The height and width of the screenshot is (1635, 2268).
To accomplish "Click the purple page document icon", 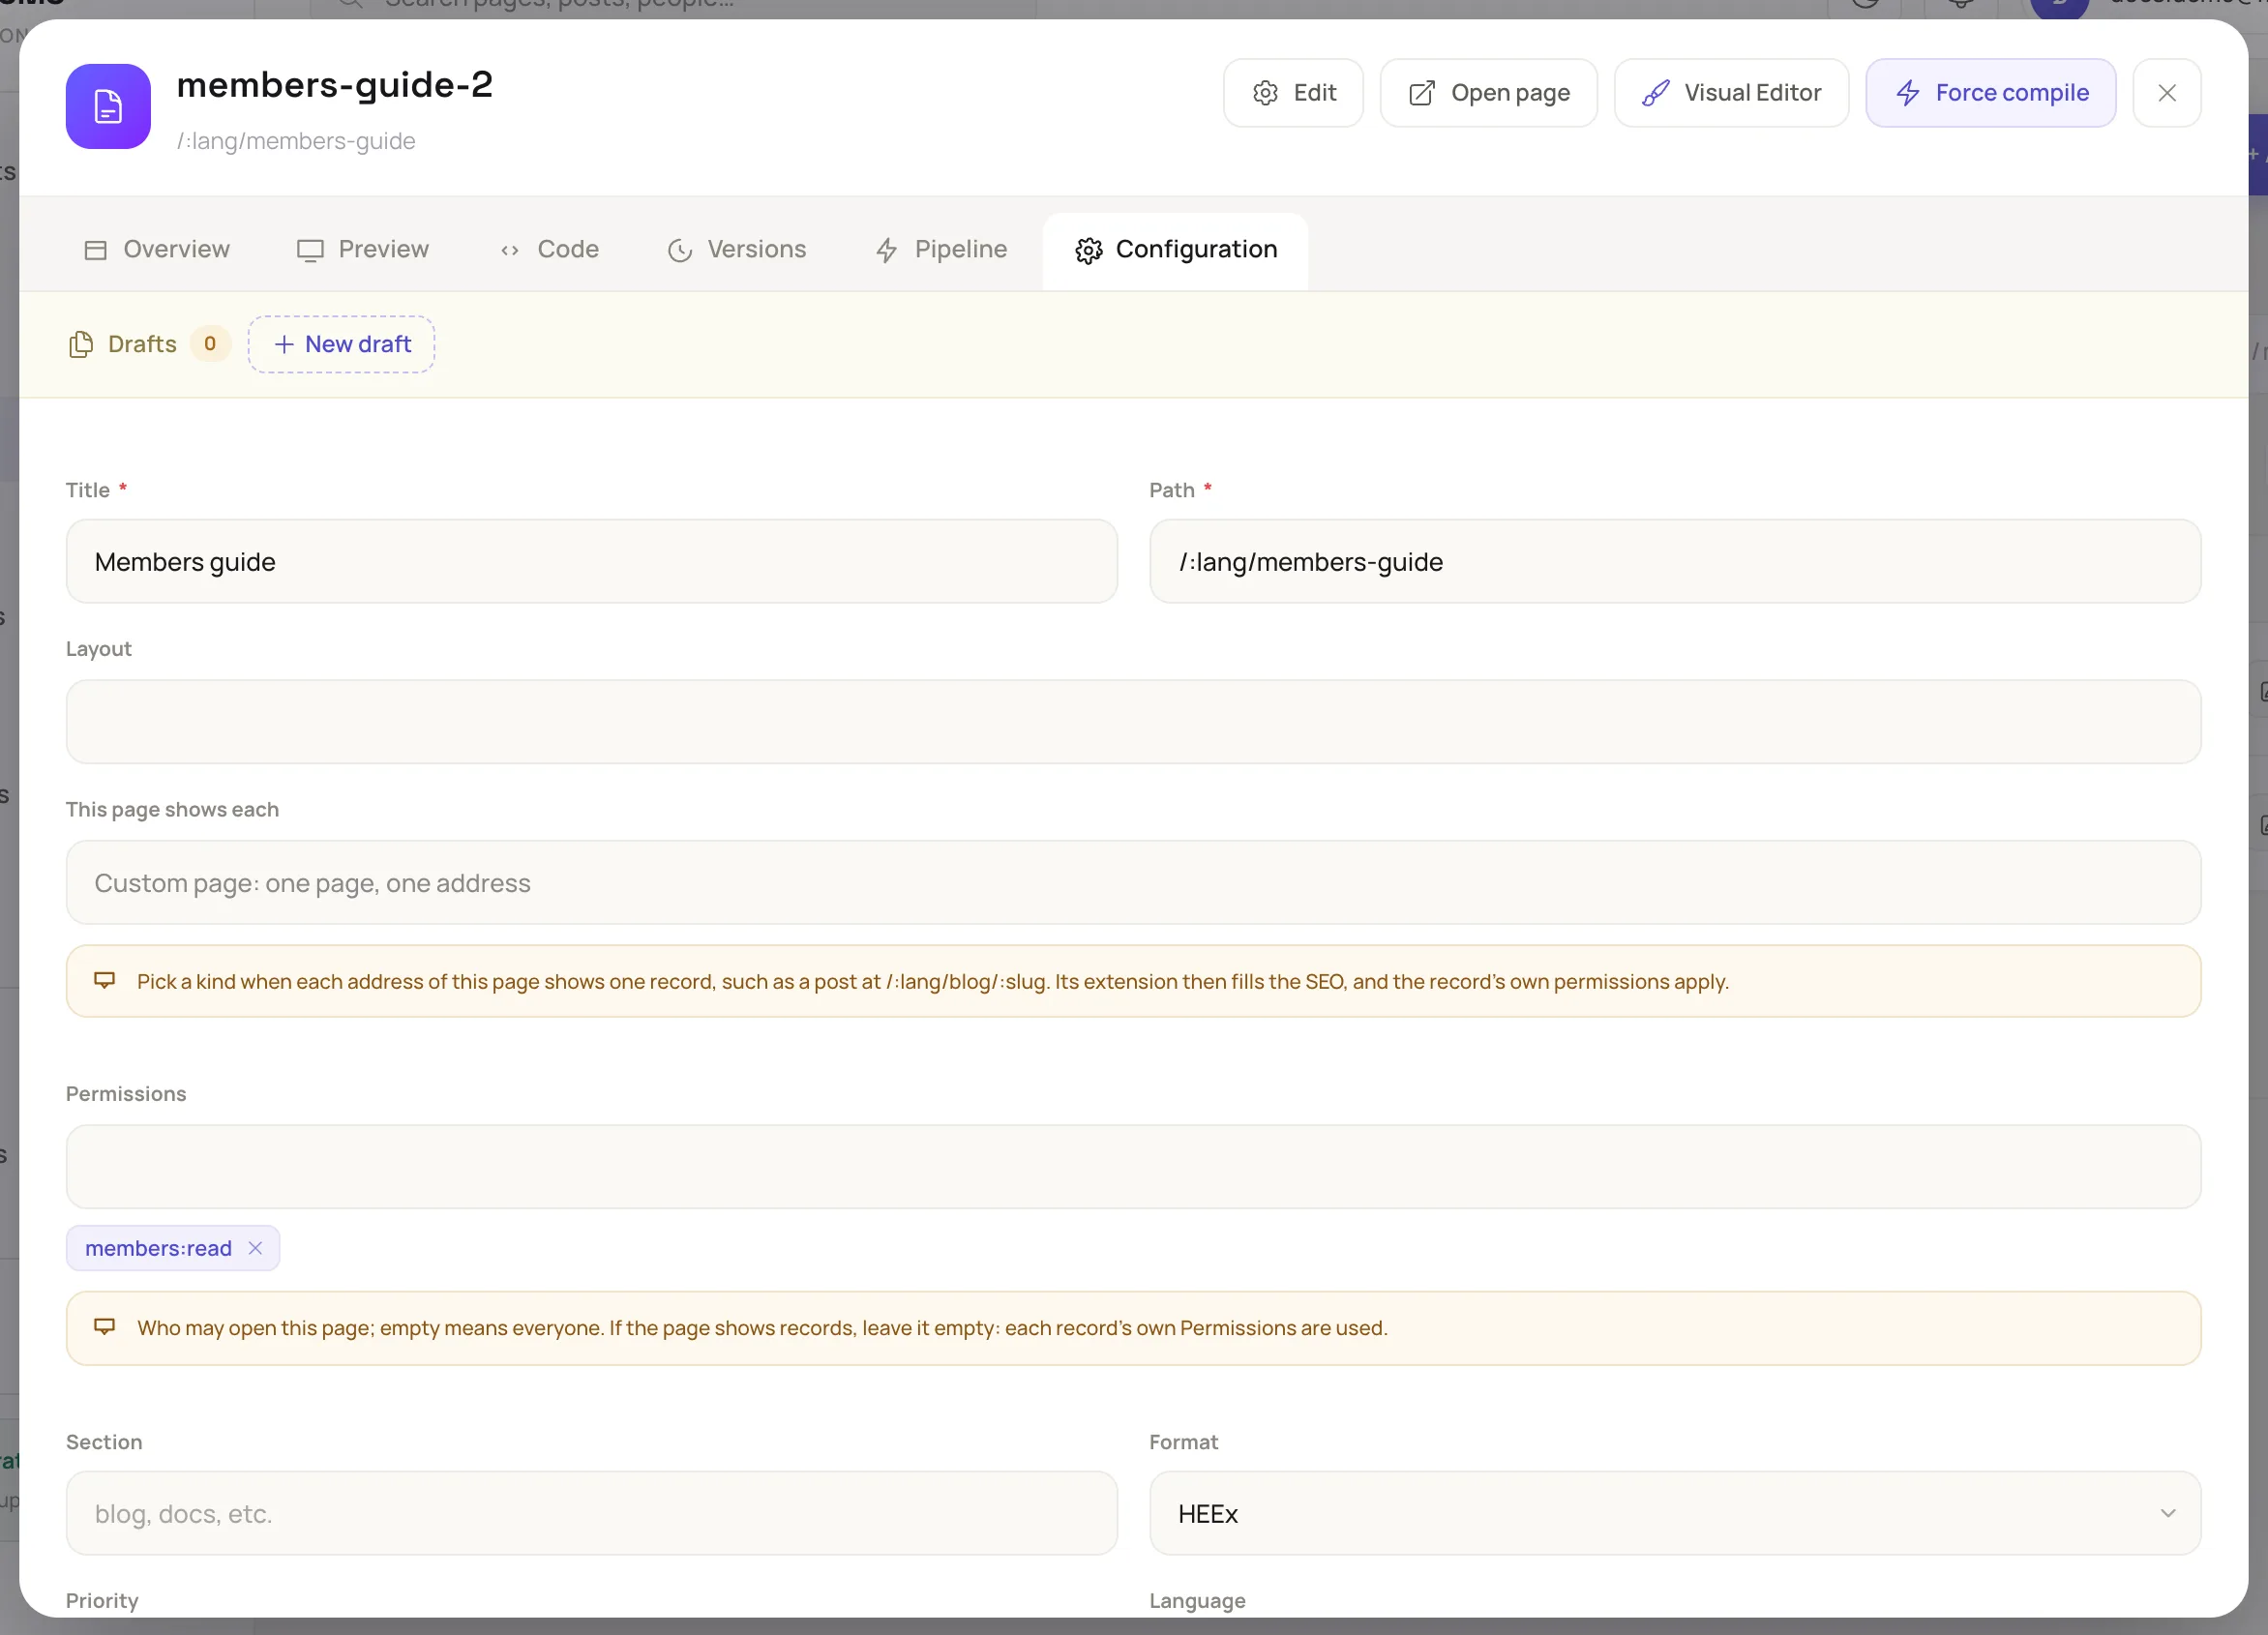I will (x=108, y=106).
